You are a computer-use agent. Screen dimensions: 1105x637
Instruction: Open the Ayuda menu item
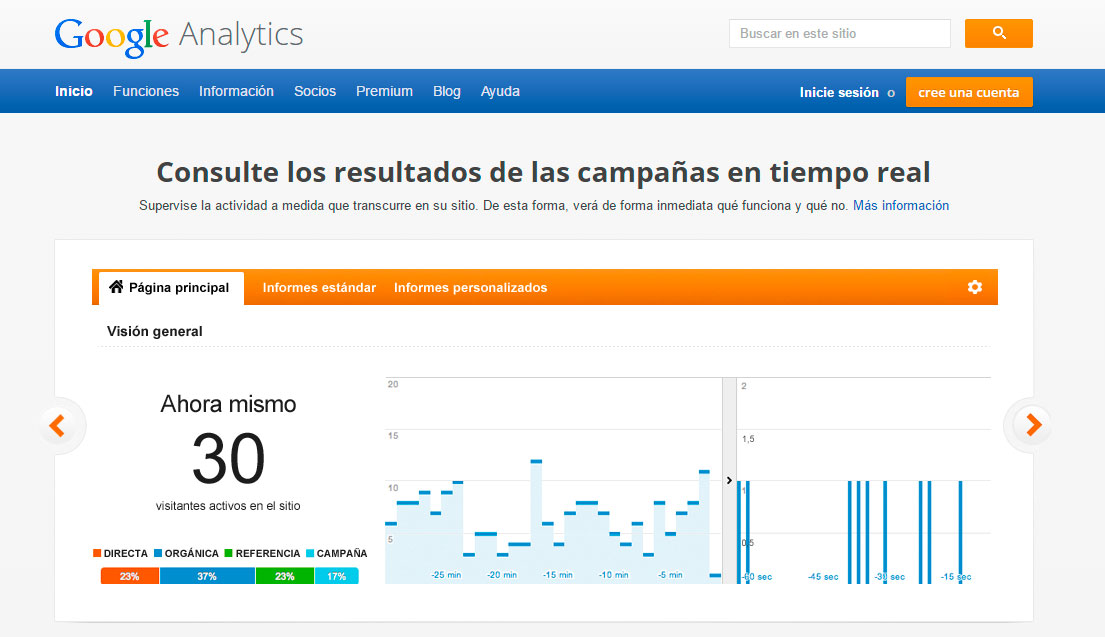(500, 91)
